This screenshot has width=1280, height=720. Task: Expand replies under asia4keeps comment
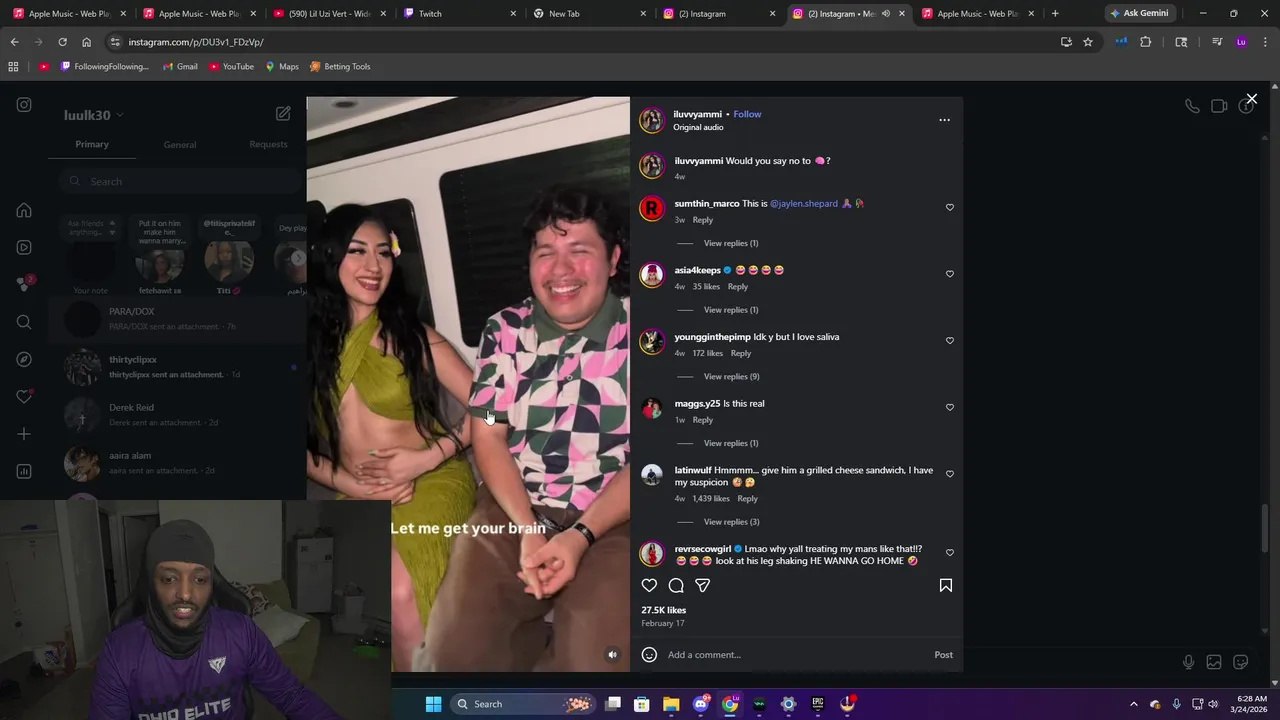coord(731,310)
